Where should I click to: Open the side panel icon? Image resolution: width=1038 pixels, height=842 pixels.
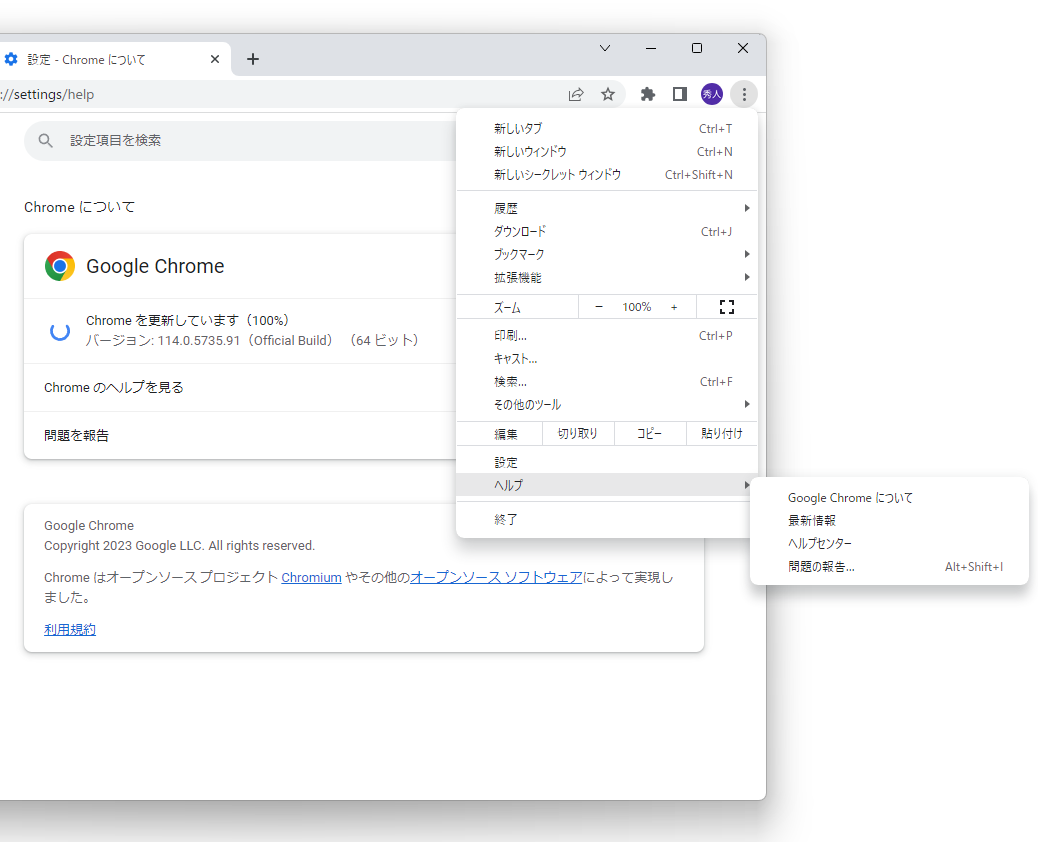680,94
